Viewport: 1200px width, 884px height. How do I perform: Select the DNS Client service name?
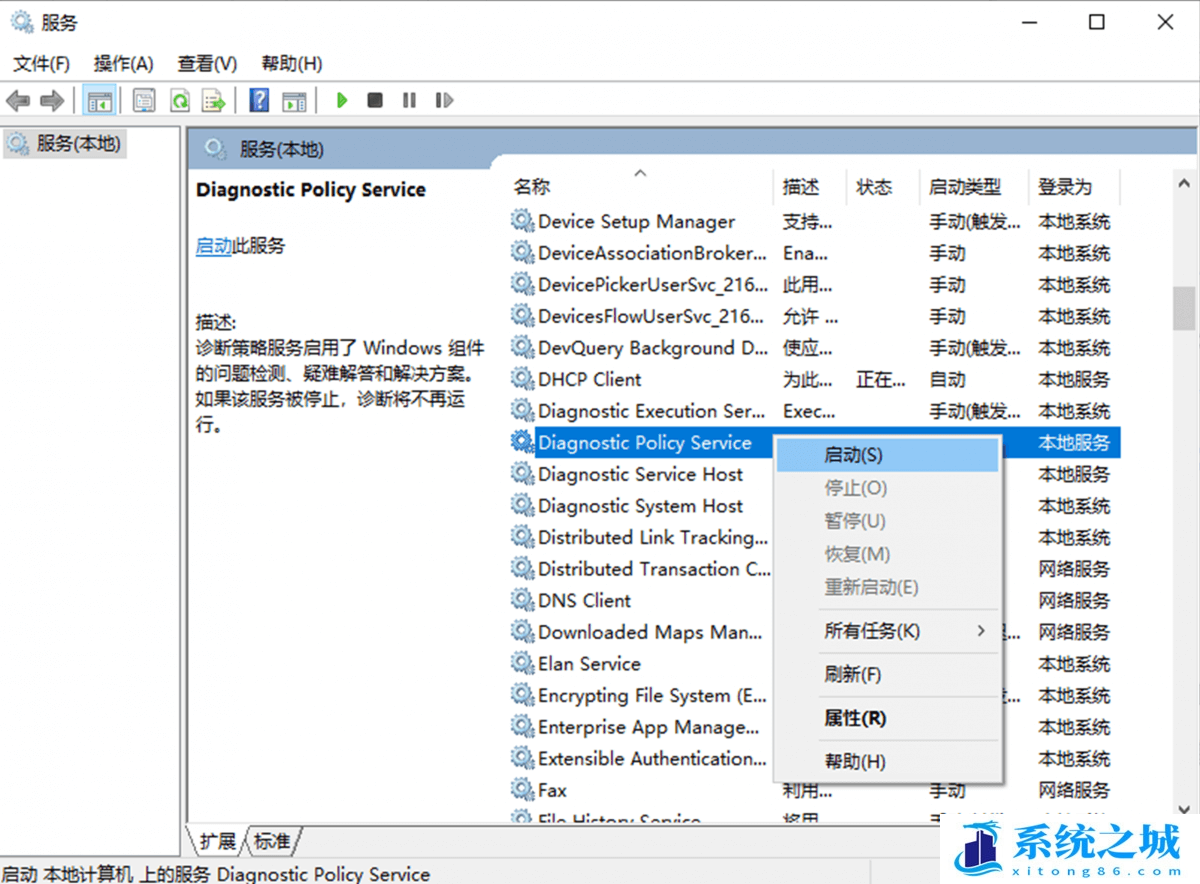[585, 600]
